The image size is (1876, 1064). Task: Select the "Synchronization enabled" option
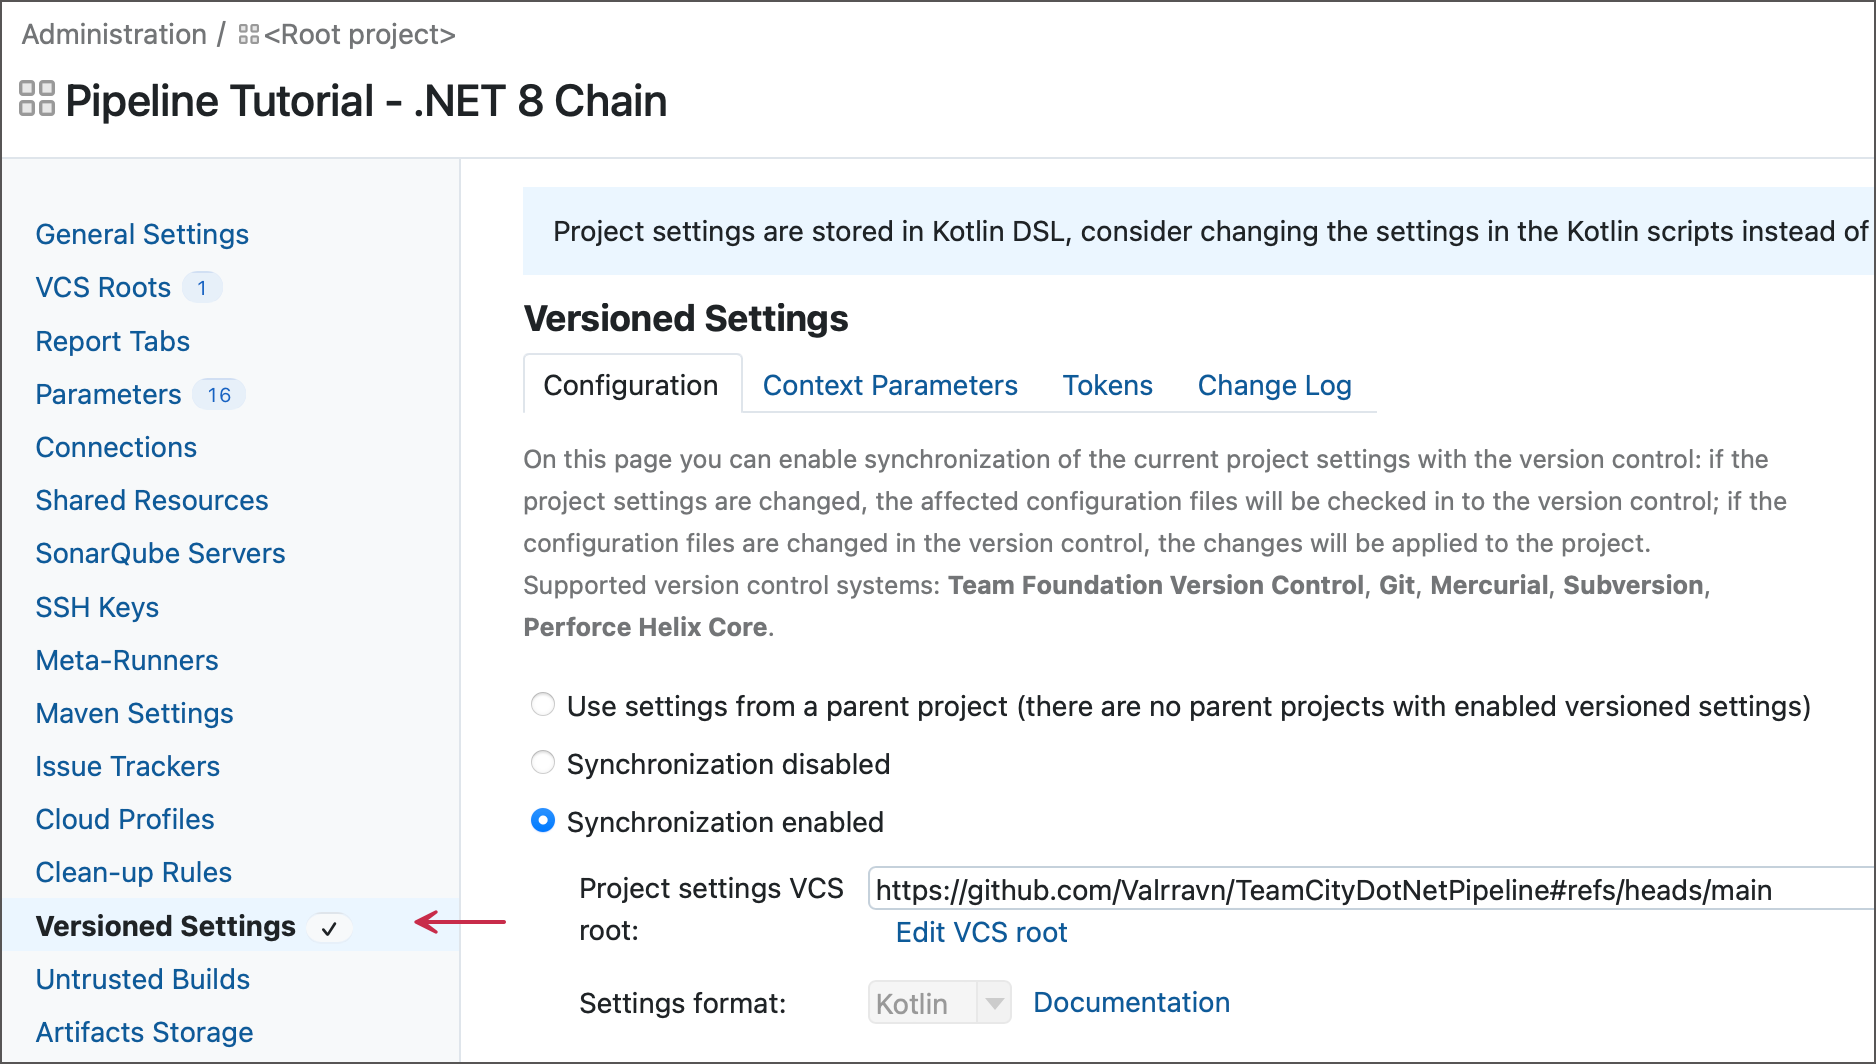(542, 820)
